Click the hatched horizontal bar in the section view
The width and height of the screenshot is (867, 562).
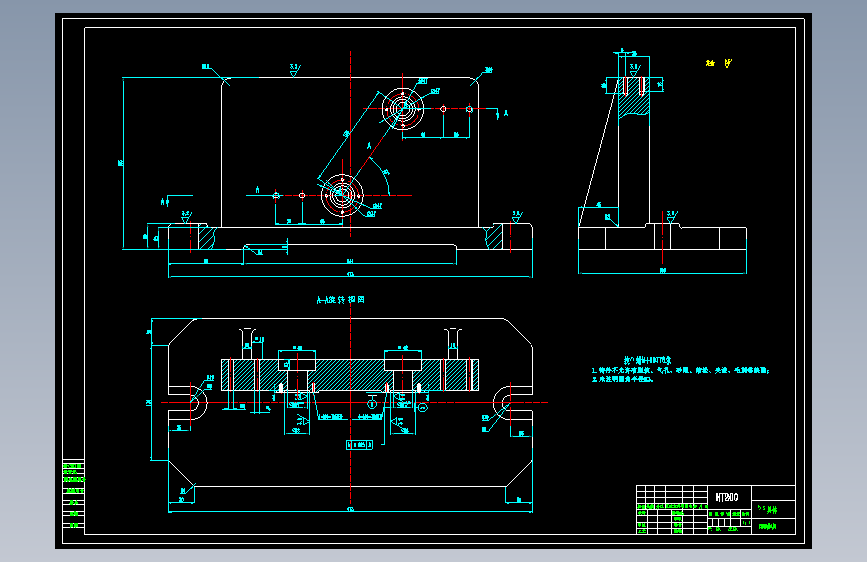tap(350, 375)
